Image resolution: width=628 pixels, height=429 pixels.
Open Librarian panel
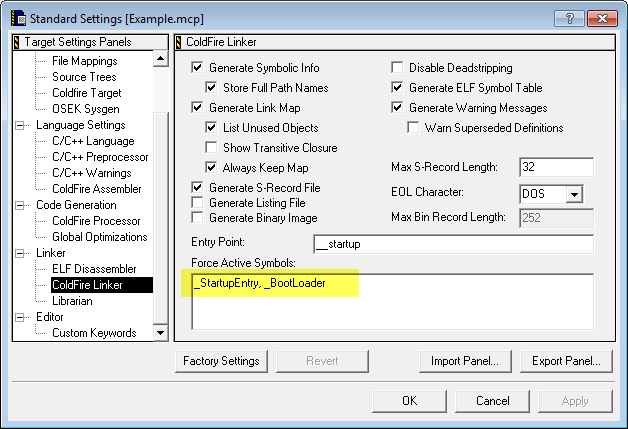[x=72, y=301]
